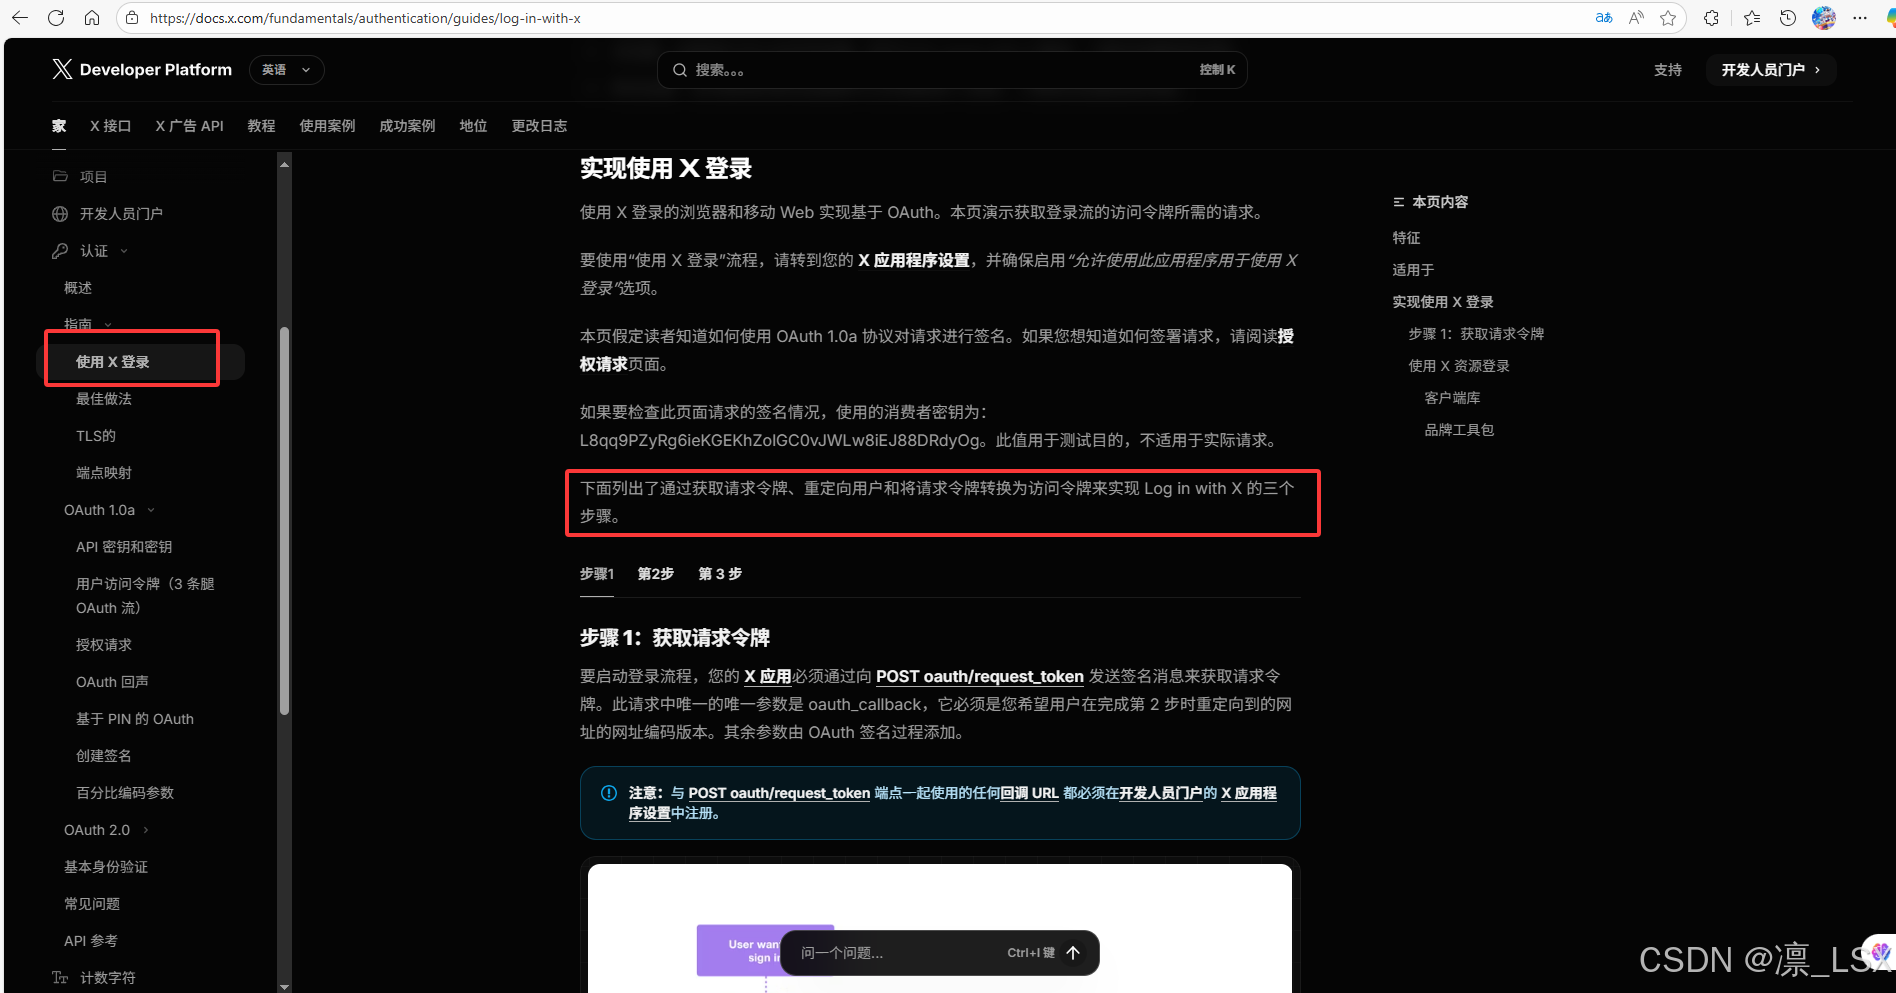The width and height of the screenshot is (1896, 993).
Task: Click the 本页内容 list icon
Action: click(x=1399, y=202)
